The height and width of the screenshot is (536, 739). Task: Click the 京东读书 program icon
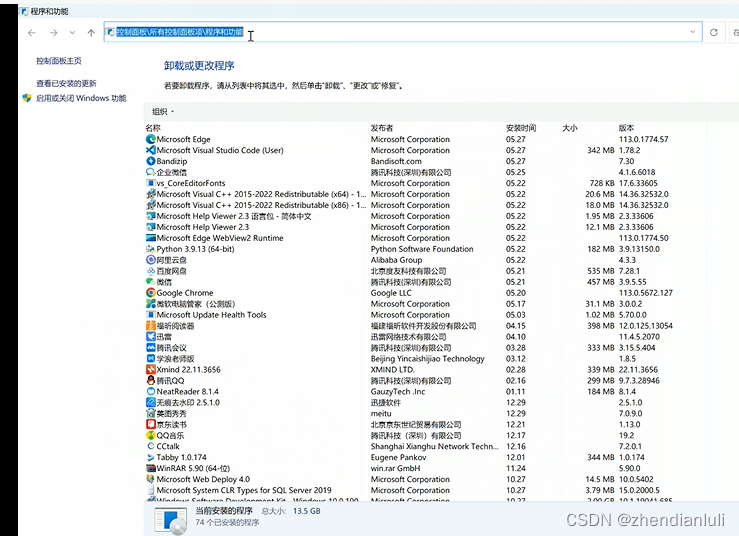150,424
